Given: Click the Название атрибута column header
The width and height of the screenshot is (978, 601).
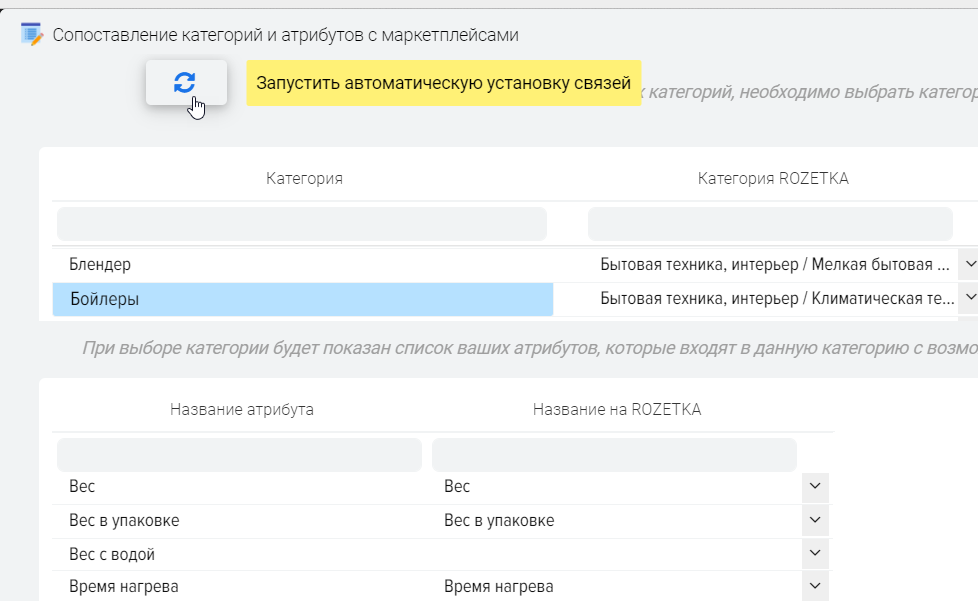Looking at the screenshot, I should (241, 409).
